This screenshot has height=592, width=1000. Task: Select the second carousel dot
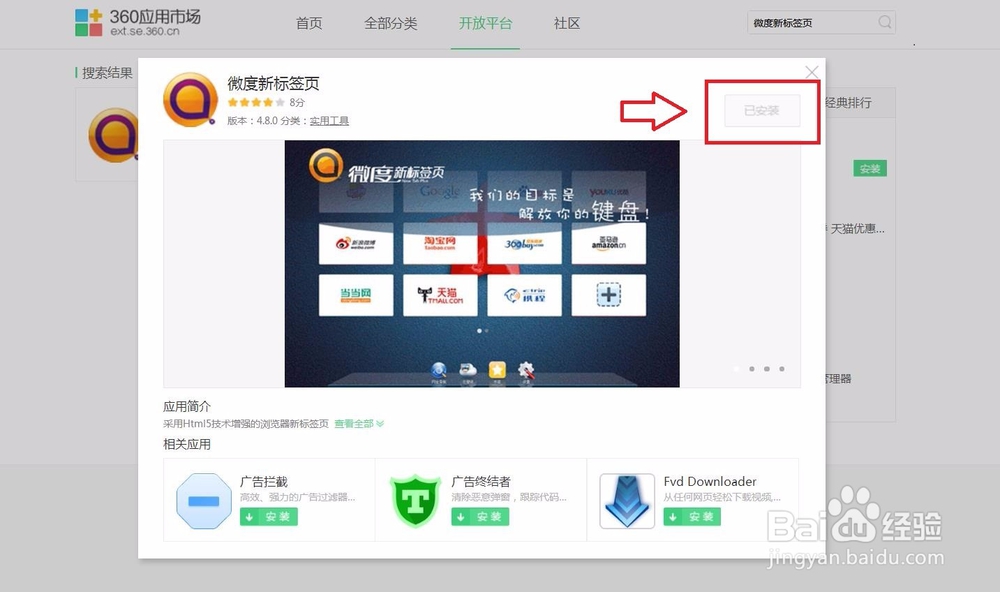752,369
